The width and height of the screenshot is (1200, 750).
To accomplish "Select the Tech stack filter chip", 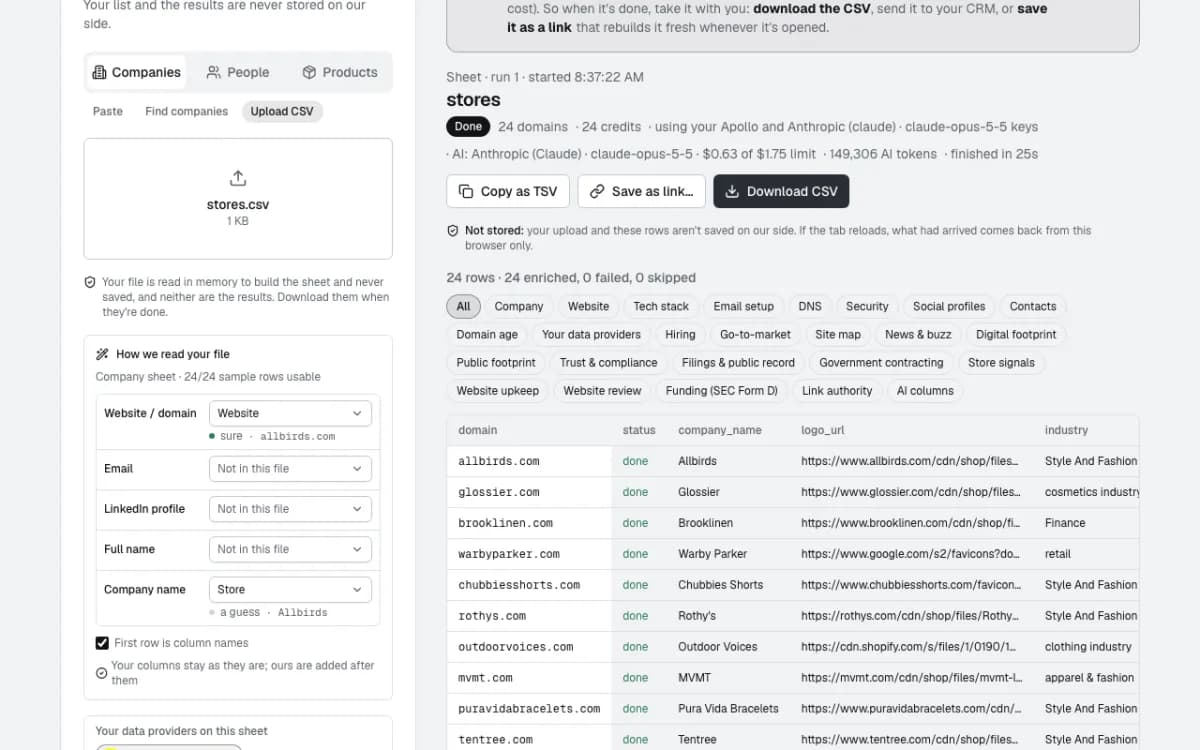I will tap(661, 306).
